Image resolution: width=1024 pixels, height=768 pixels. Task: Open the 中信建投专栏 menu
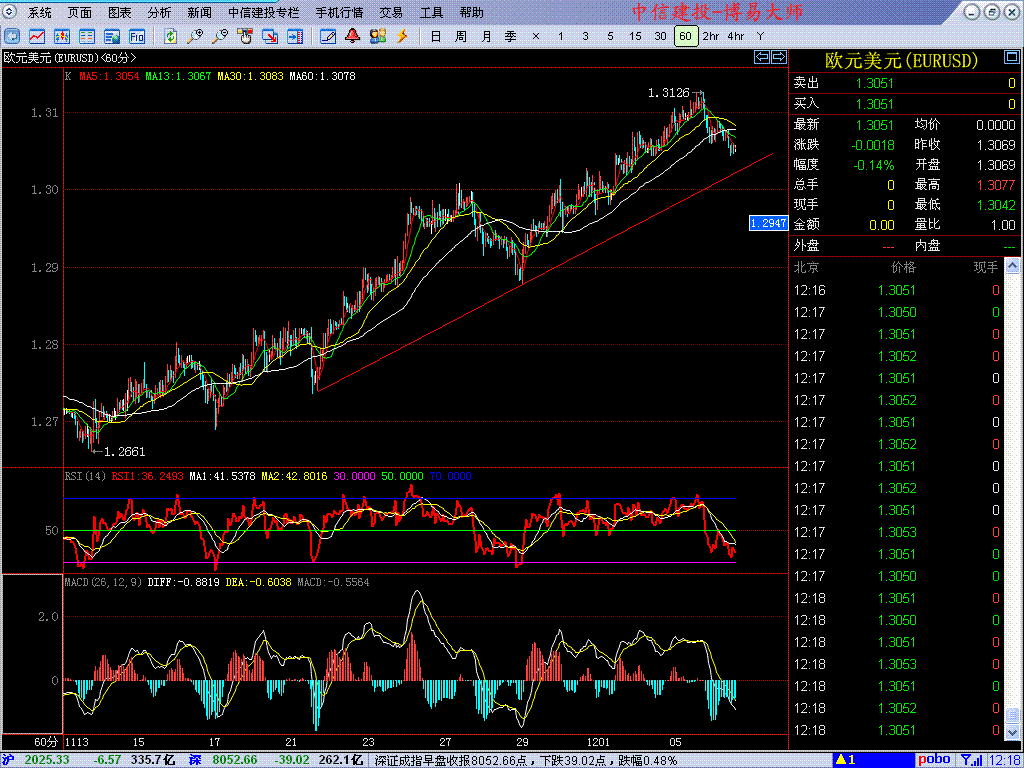coord(264,12)
